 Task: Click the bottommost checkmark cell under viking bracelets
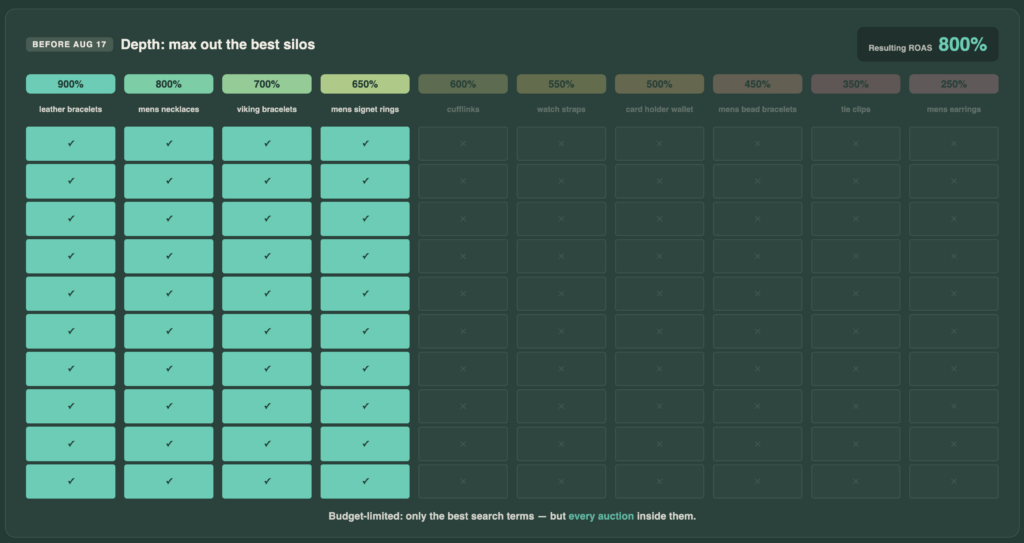point(266,482)
